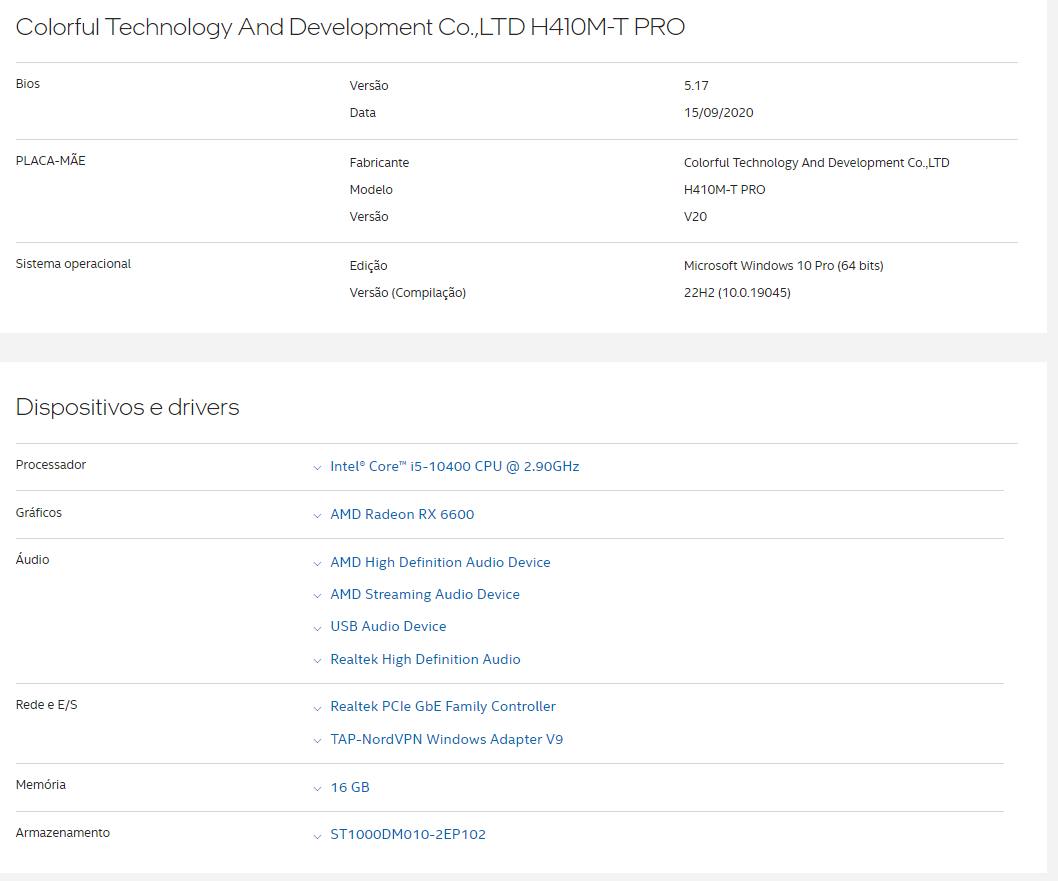Expand the AMD Radeon RX 6600 chevron
This screenshot has width=1058, height=881.
tap(317, 515)
